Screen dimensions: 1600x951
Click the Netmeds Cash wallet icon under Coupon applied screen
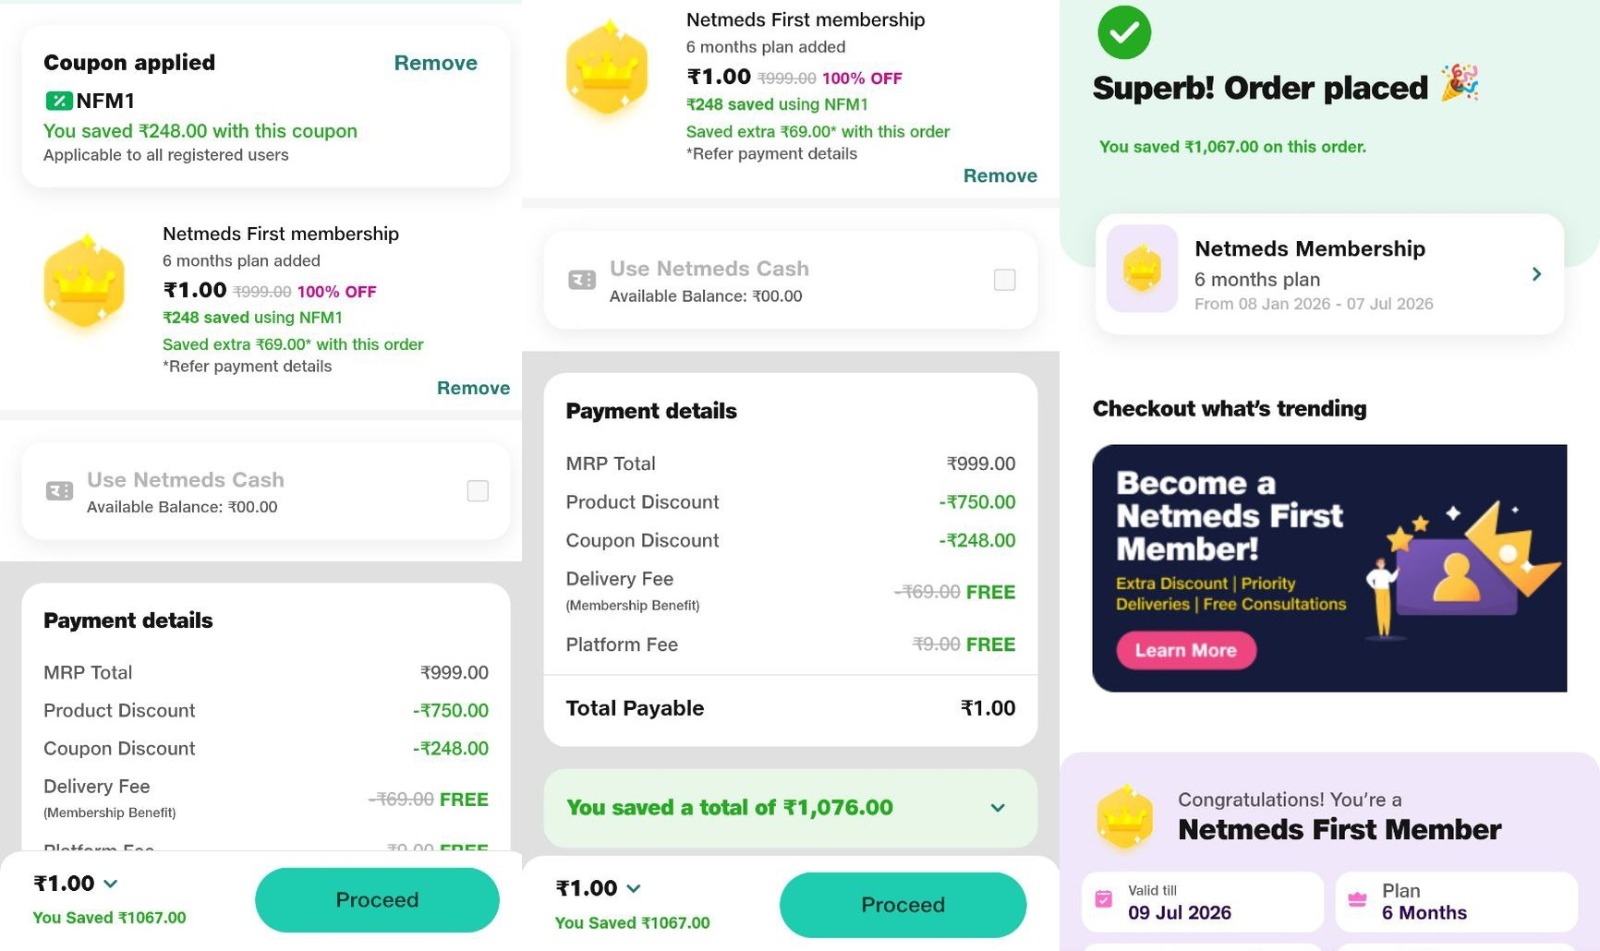[59, 491]
